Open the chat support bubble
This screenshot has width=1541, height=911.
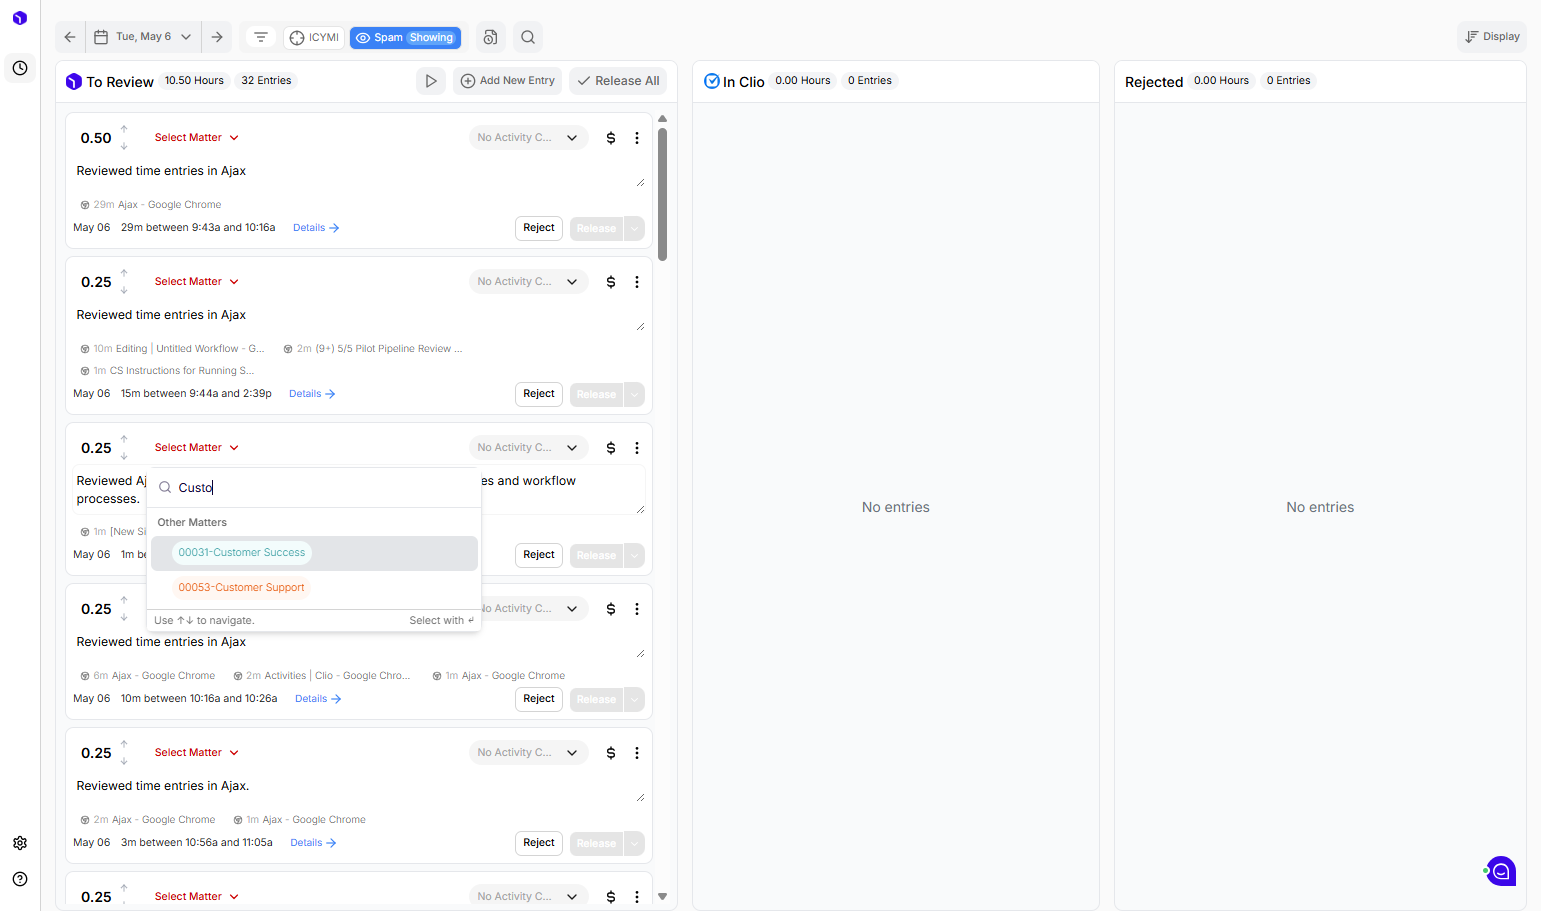click(1500, 871)
